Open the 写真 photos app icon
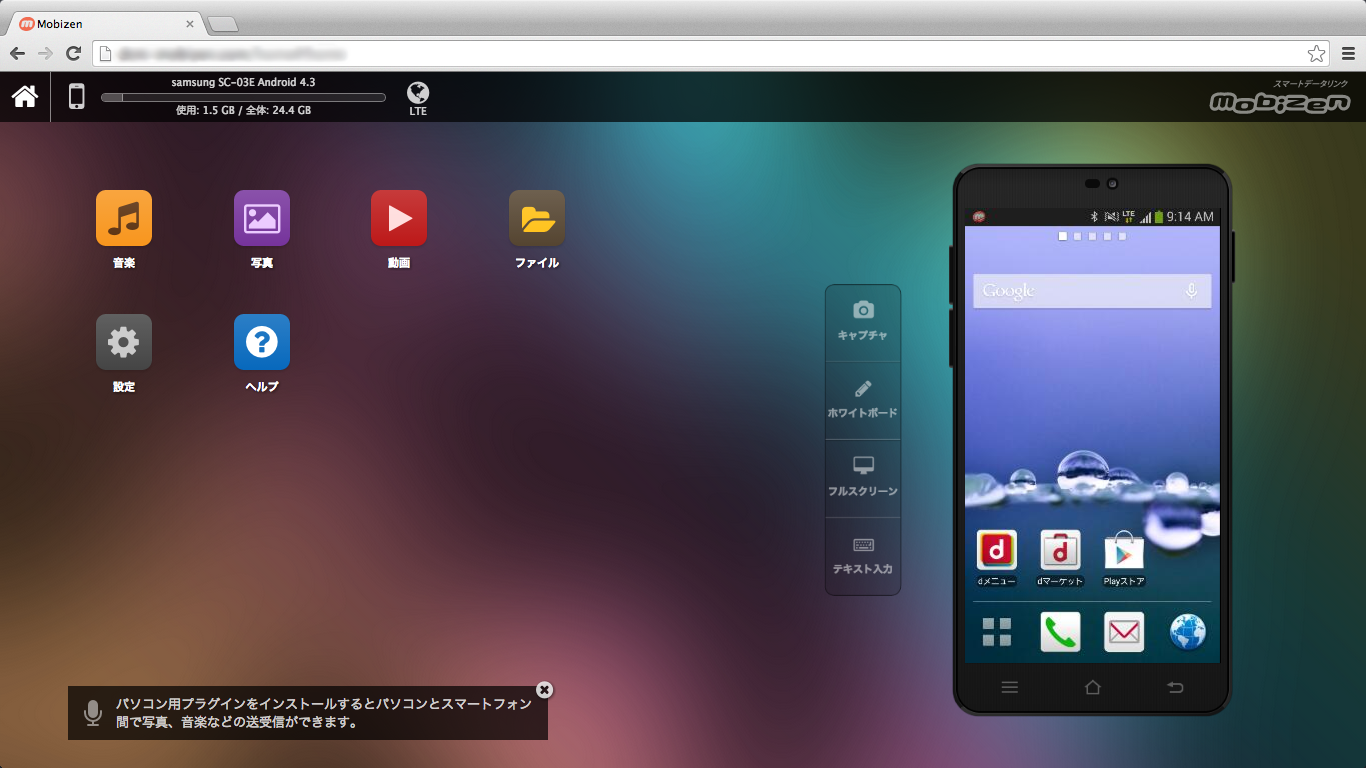This screenshot has width=1366, height=768. pos(262,218)
